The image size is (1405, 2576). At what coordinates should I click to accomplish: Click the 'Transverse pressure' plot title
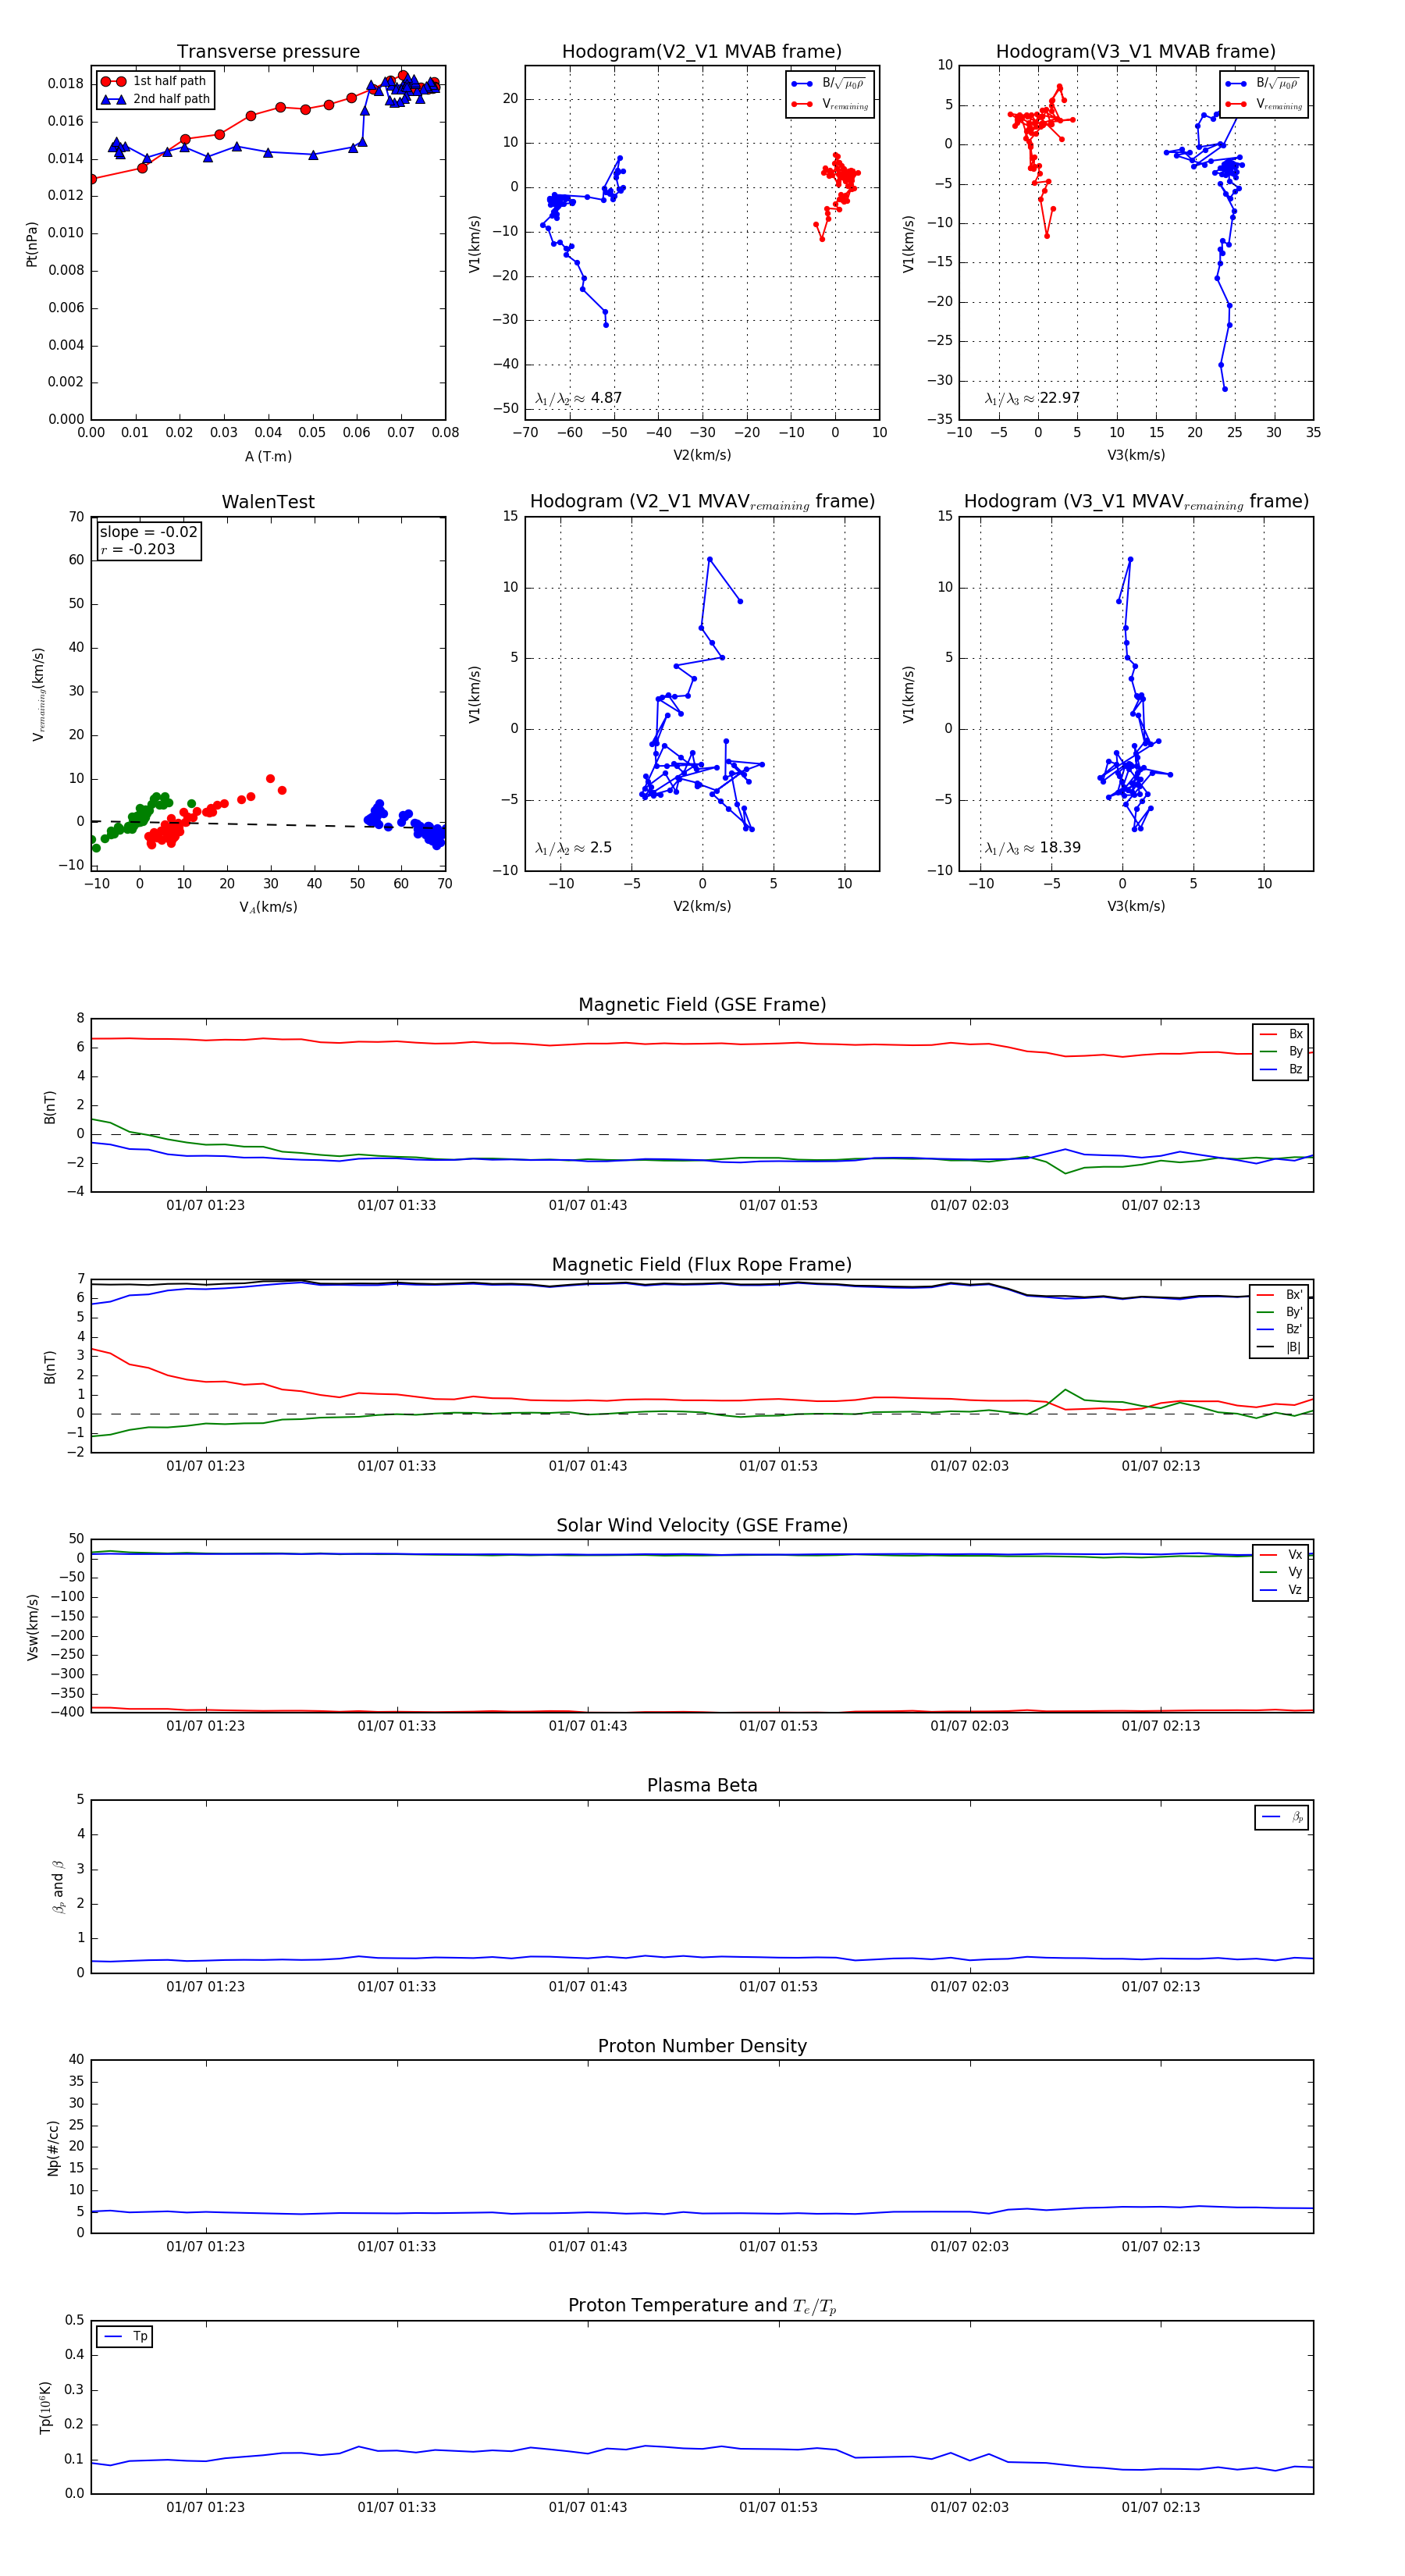click(x=268, y=52)
